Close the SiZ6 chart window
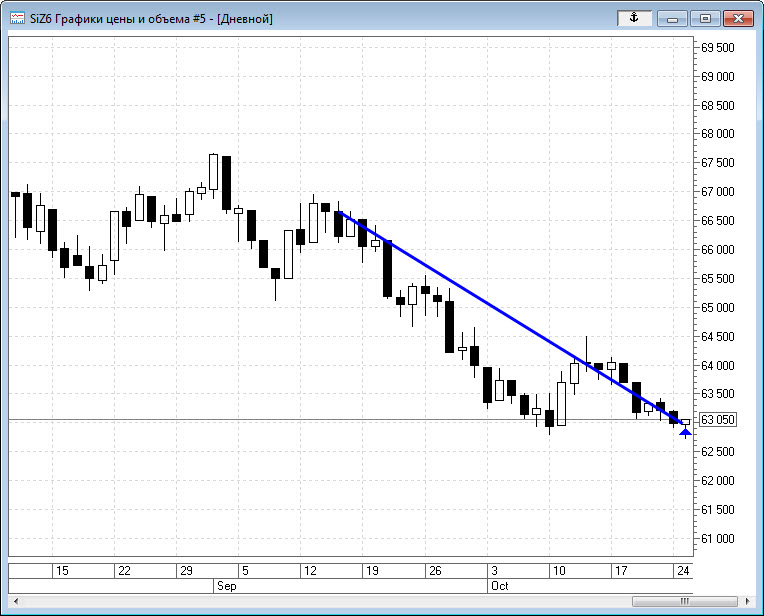The height and width of the screenshot is (616, 764). click(738, 19)
